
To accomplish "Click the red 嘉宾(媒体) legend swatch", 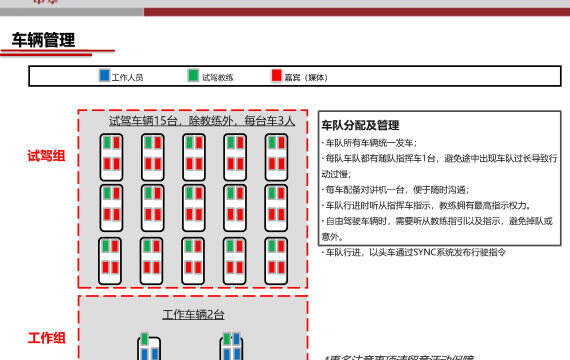I will (277, 76).
